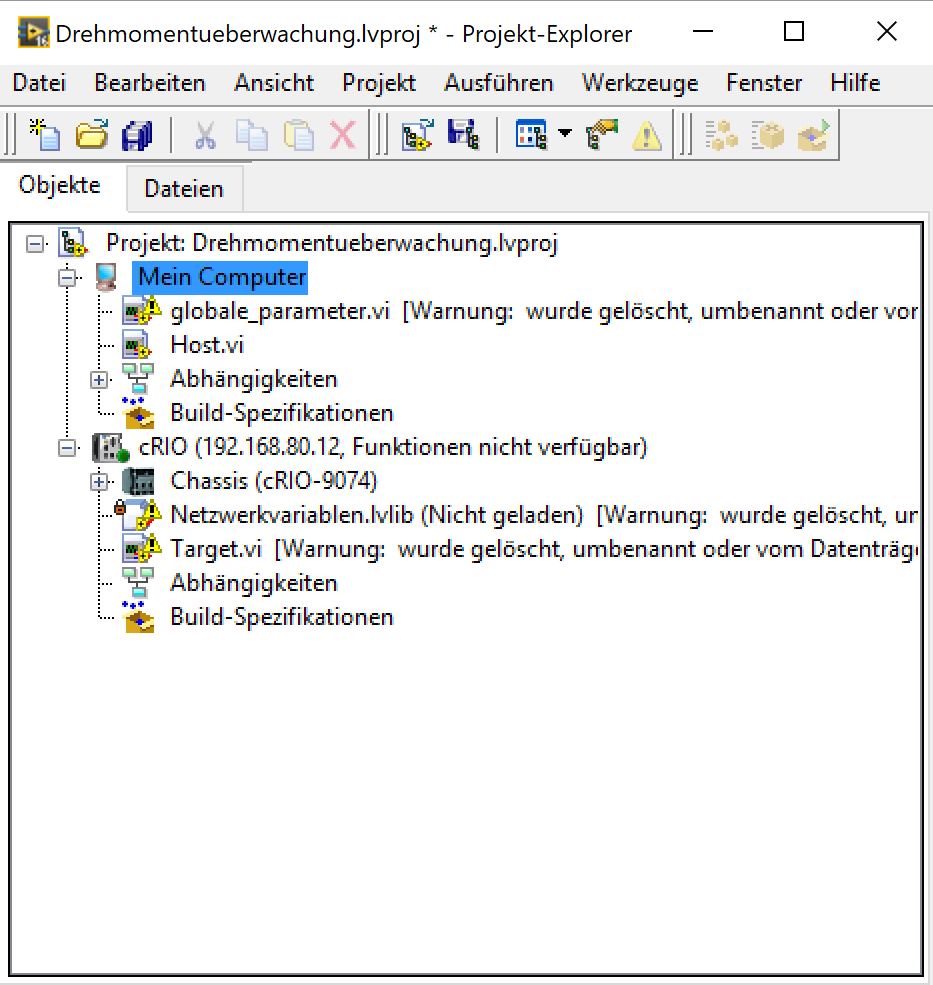Open the Hilfe menu
This screenshot has height=985, width=933.
coord(855,83)
